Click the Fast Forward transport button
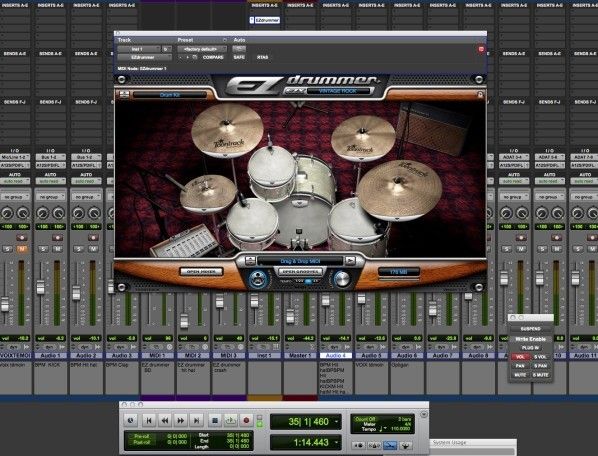This screenshot has width=598, height=456. (x=180, y=421)
